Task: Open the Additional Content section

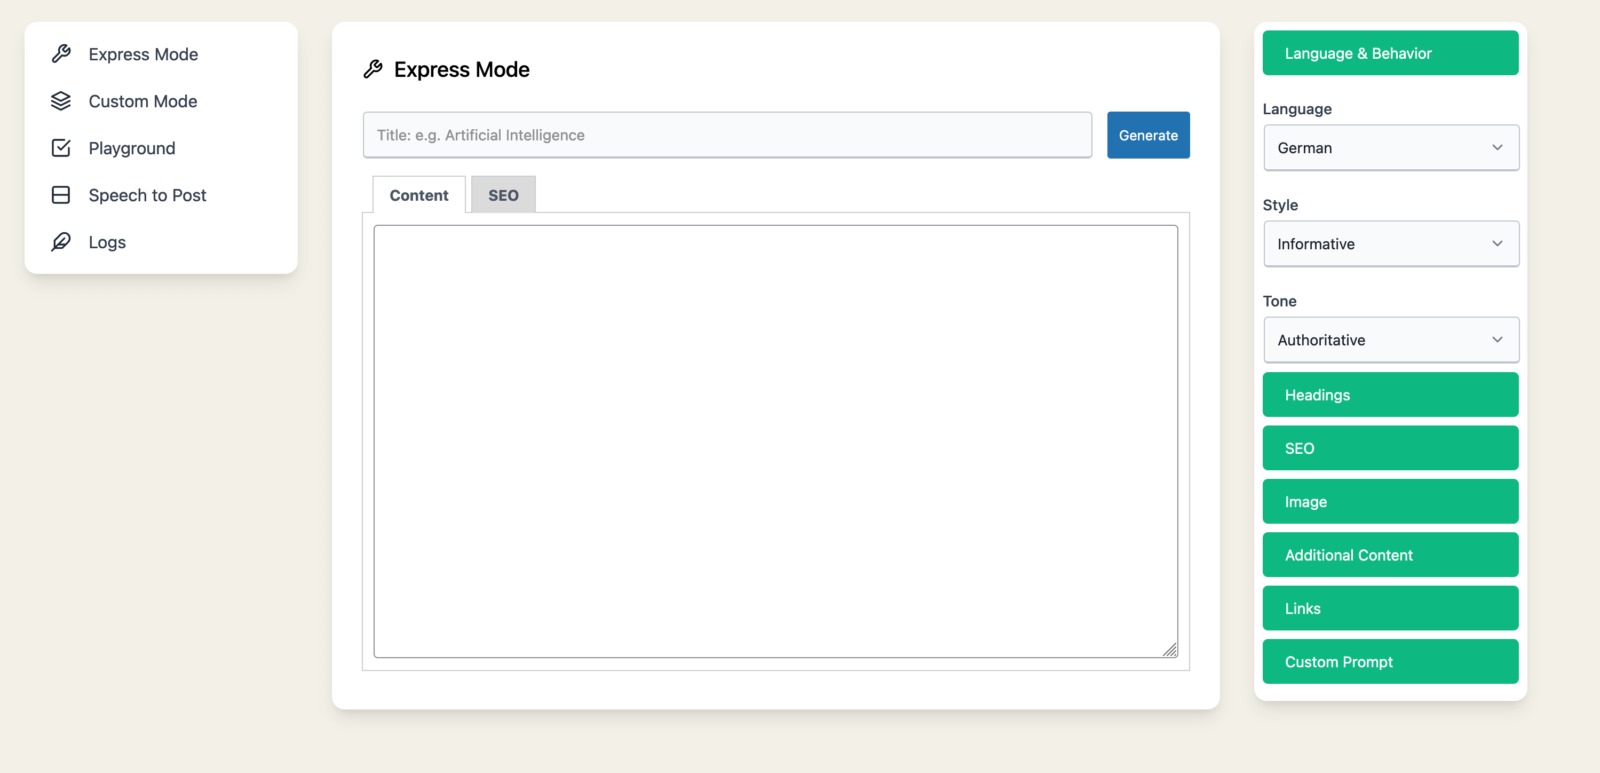Action: tap(1390, 555)
